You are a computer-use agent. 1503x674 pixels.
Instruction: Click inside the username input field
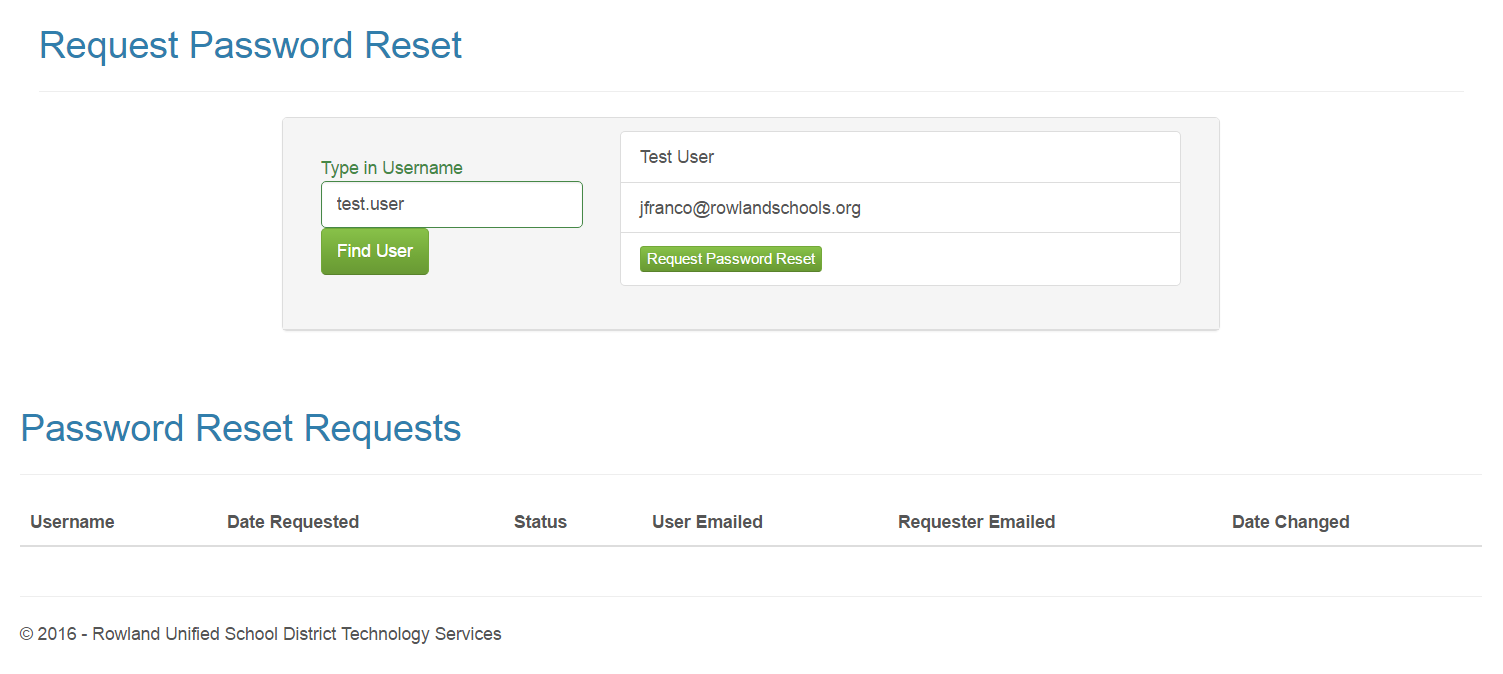[x=451, y=204]
